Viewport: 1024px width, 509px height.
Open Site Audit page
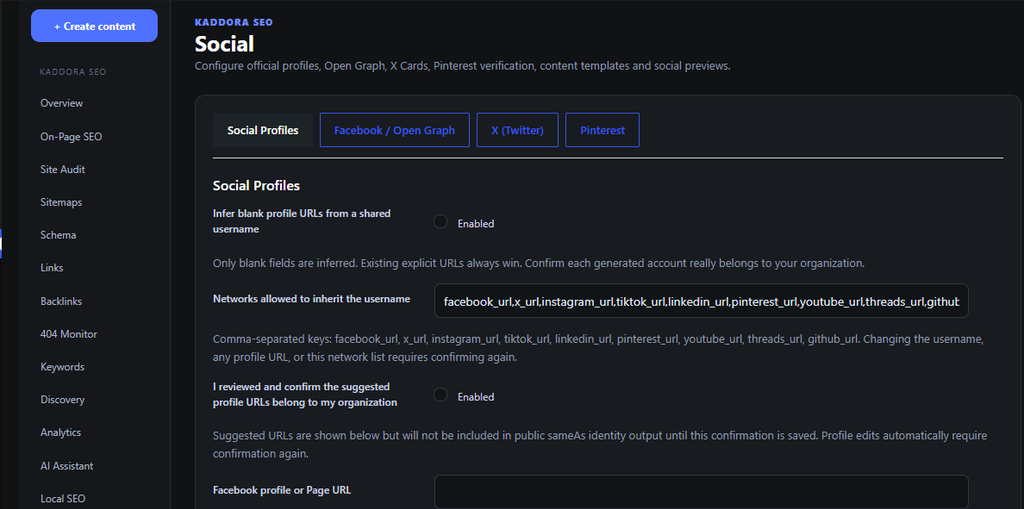tap(63, 169)
